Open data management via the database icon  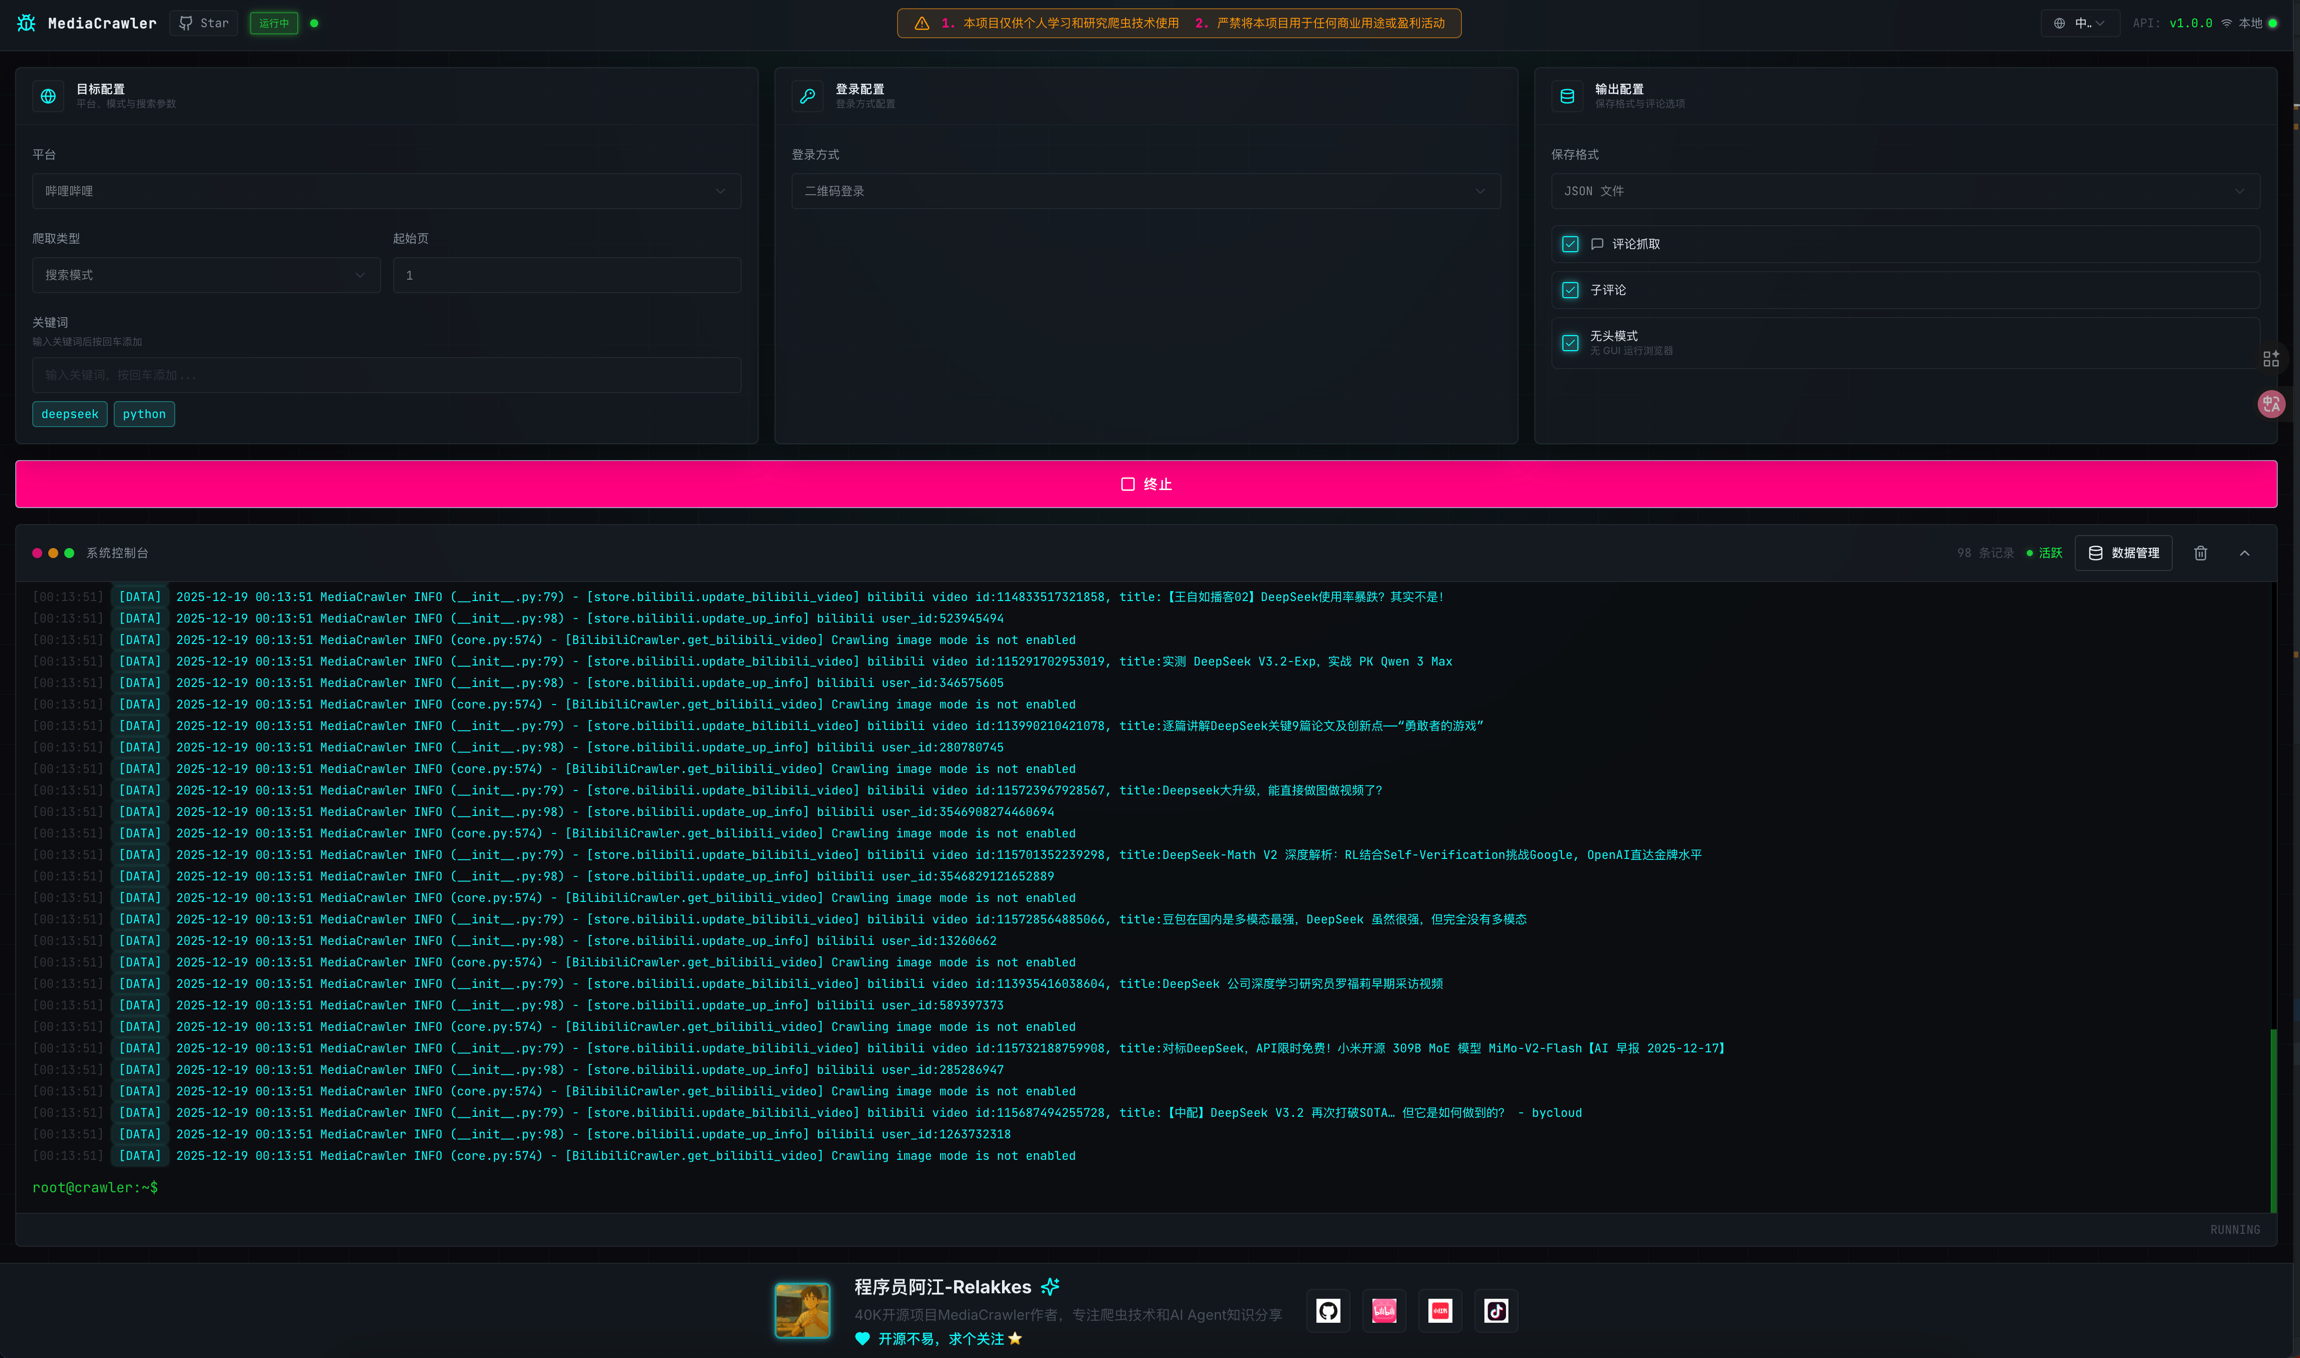coord(2124,552)
